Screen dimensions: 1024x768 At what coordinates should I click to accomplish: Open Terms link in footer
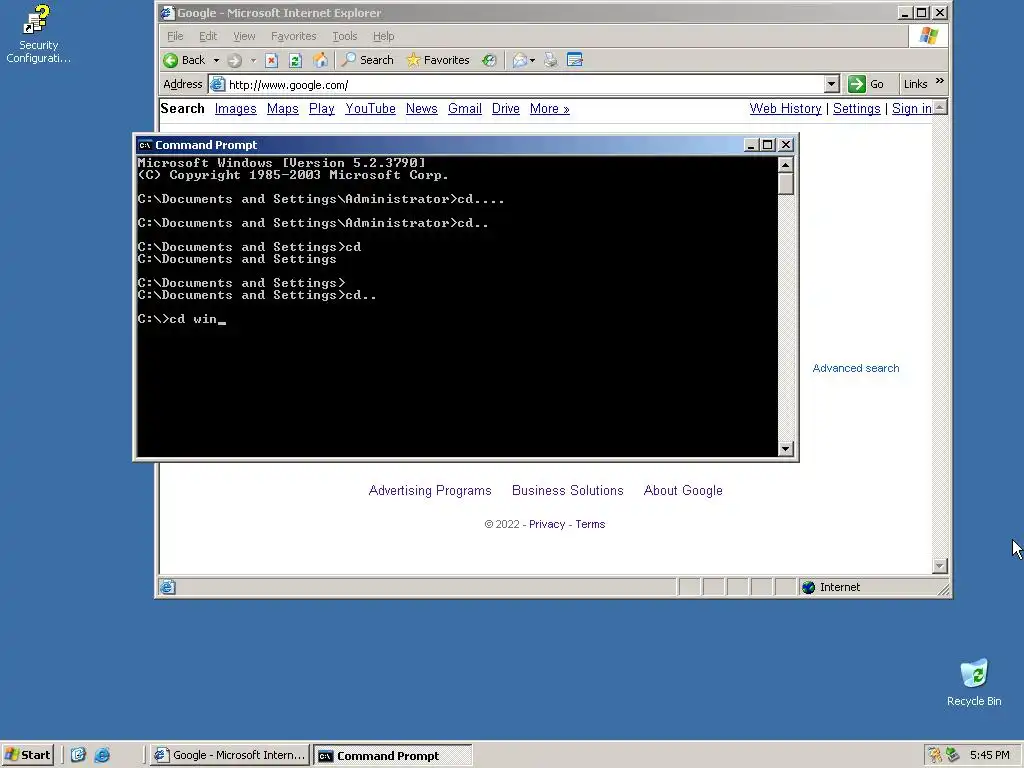[590, 524]
